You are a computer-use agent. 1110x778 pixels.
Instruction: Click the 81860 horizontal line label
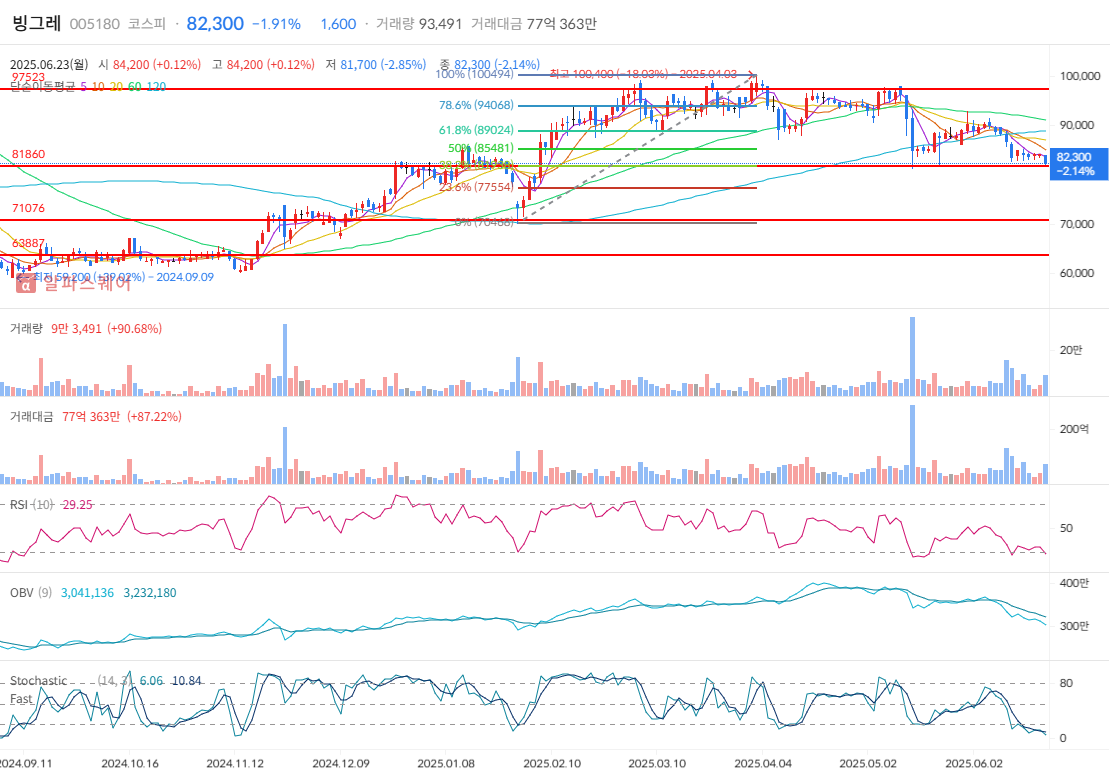click(28, 154)
